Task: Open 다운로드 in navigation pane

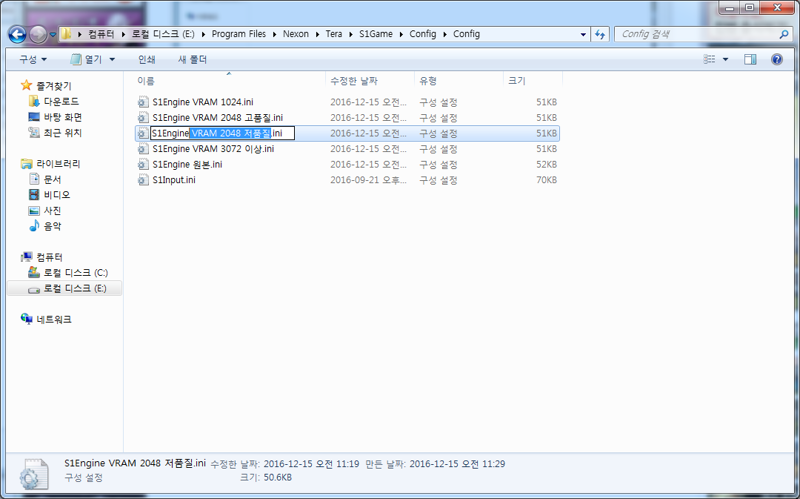Action: tap(61, 102)
